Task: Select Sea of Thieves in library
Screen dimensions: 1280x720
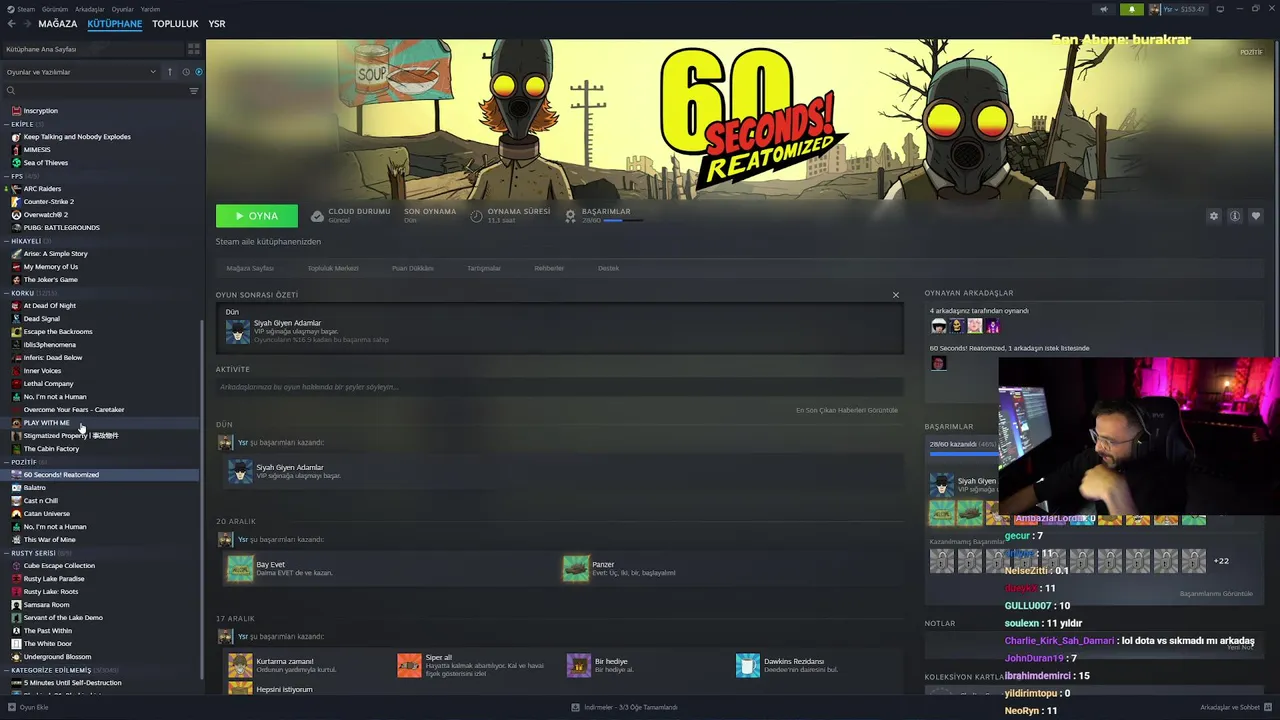Action: coord(45,163)
